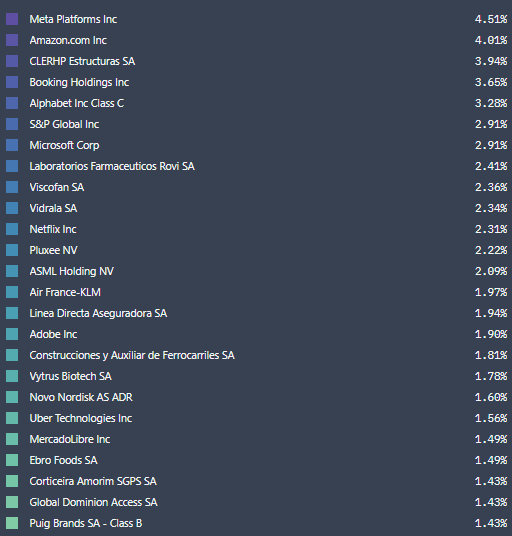Click the 1.97% value
This screenshot has width=512, height=536.
point(491,292)
